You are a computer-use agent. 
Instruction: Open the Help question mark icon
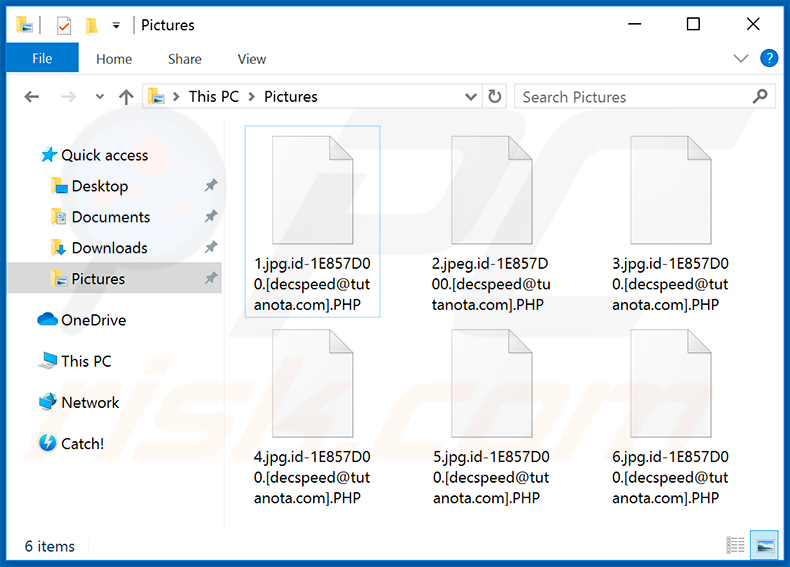pos(769,59)
